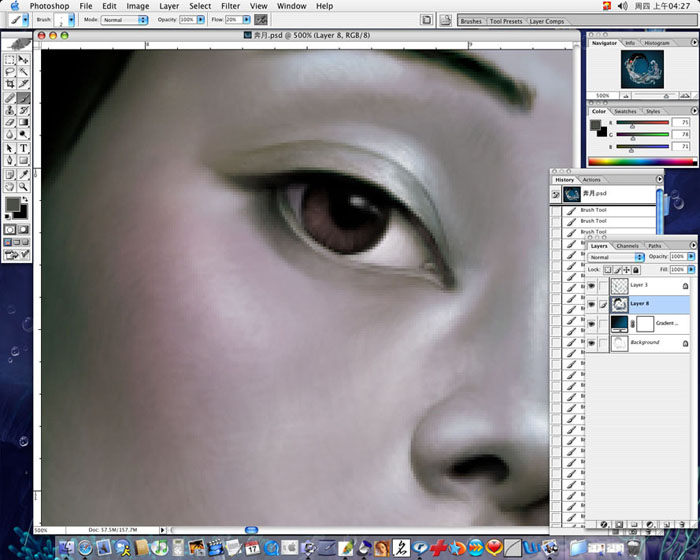Hide the Gradient layer eye
700x560 pixels.
(591, 324)
